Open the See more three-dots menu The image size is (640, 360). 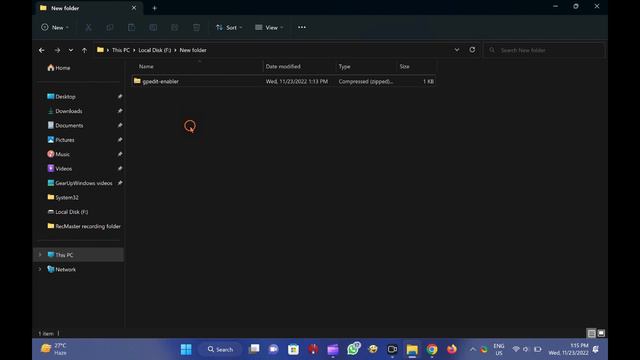click(302, 27)
